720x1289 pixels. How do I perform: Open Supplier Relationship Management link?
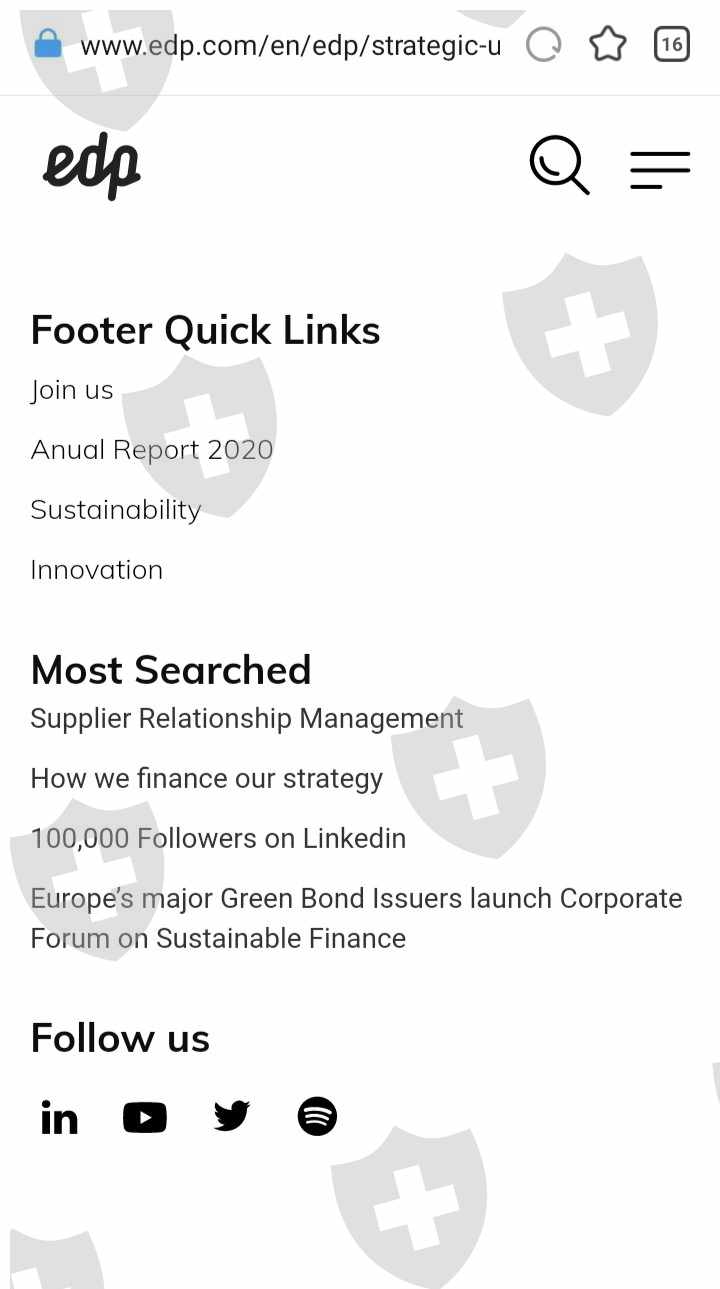247,718
